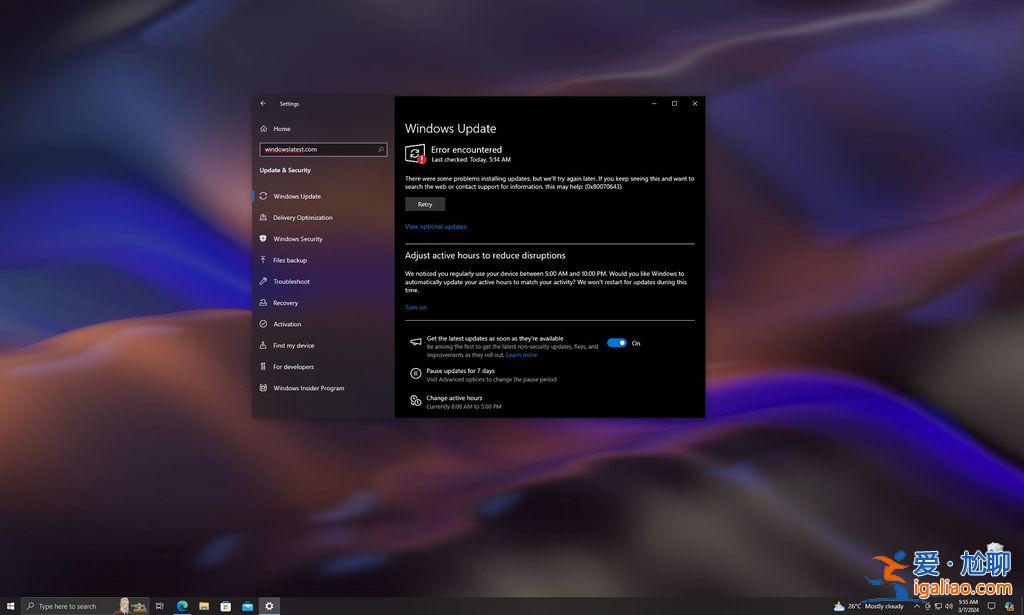
Task: Open the Recovery section
Action: [285, 303]
